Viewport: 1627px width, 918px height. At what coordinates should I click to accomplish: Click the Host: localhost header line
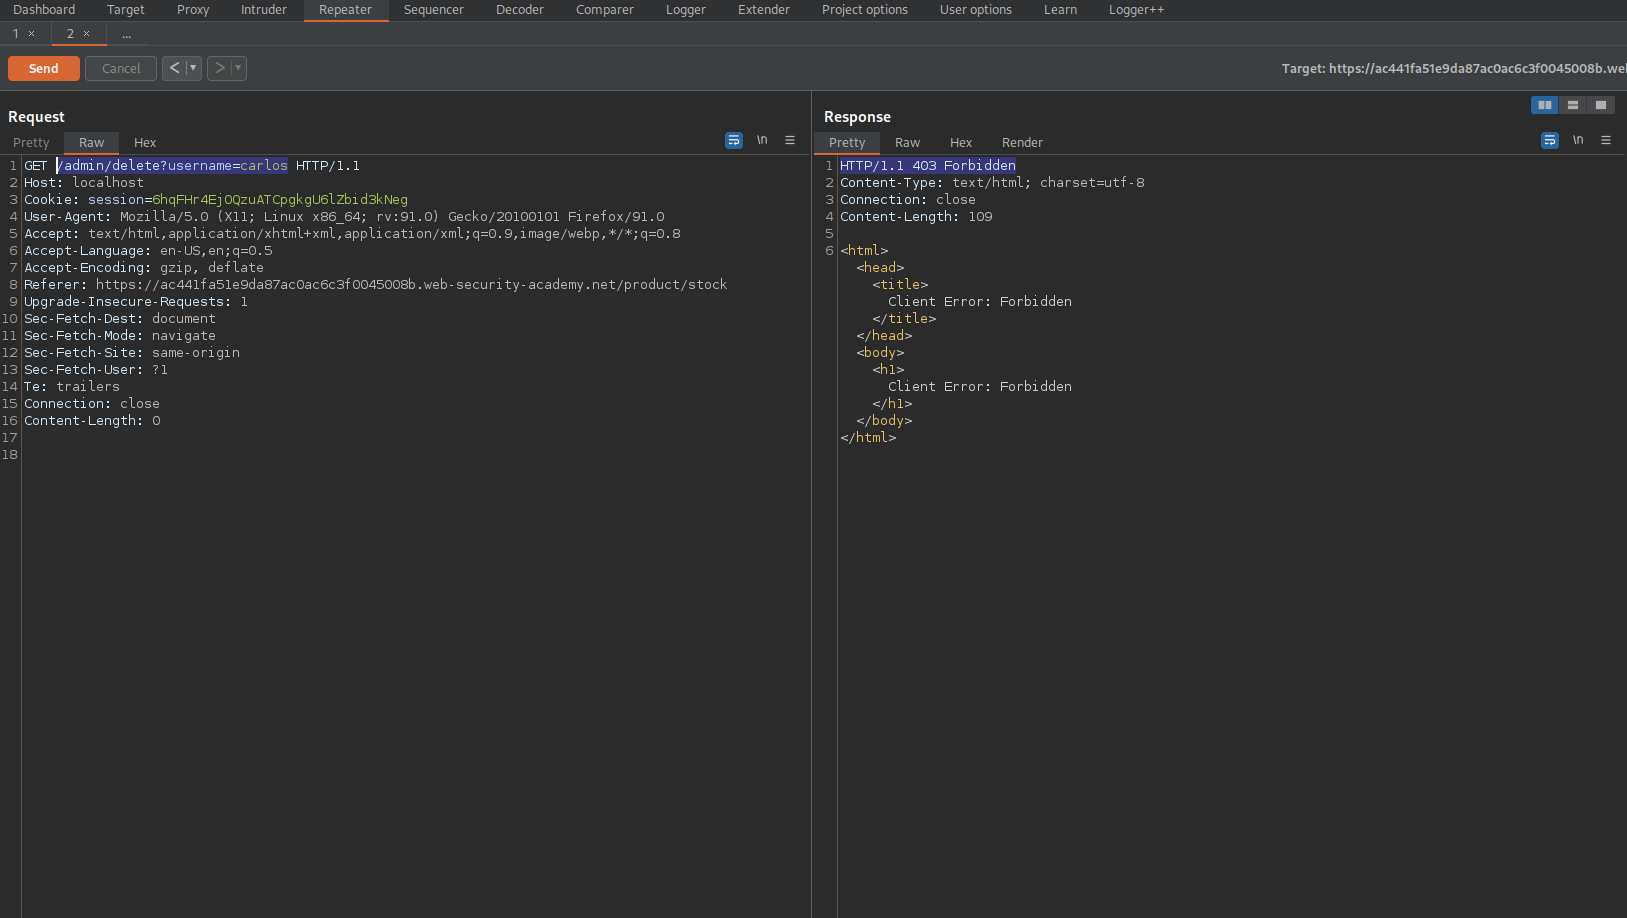pos(84,183)
